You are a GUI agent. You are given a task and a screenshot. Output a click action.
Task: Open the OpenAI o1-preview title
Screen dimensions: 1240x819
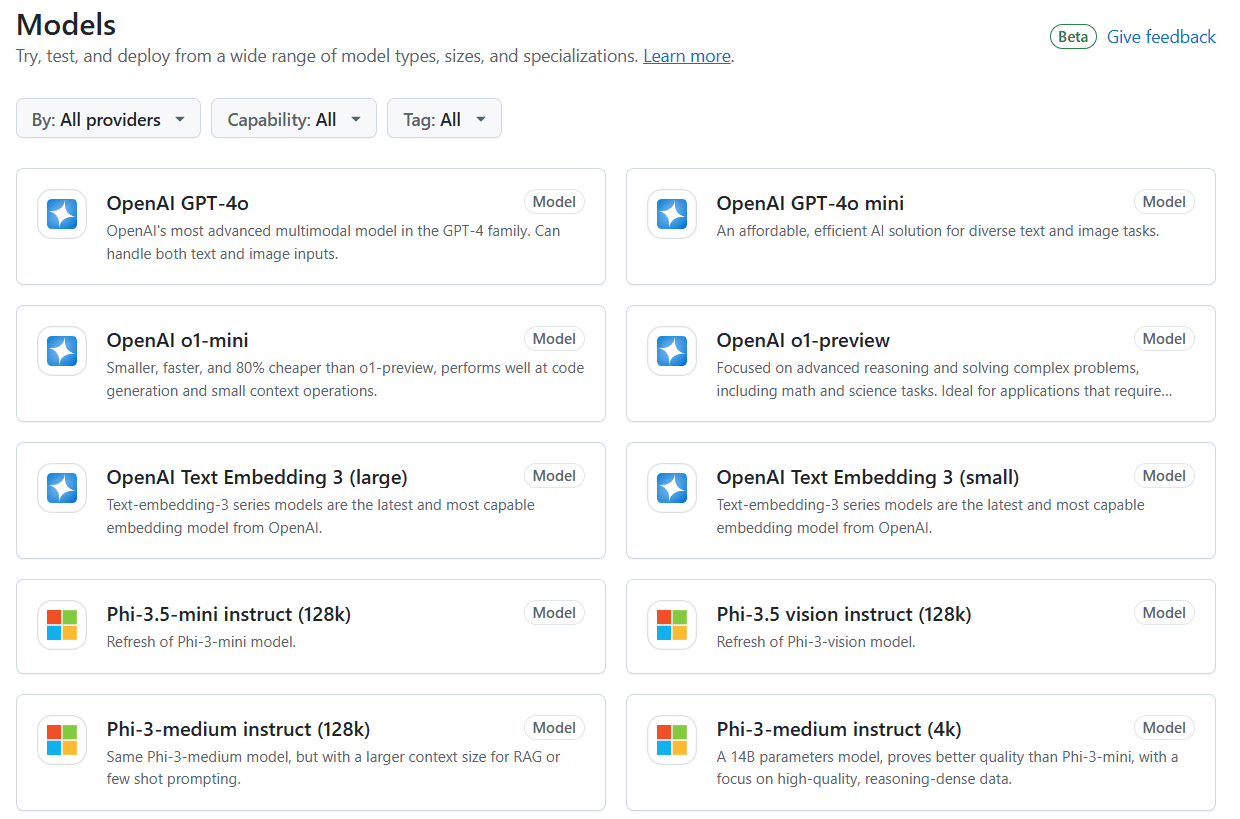803,340
